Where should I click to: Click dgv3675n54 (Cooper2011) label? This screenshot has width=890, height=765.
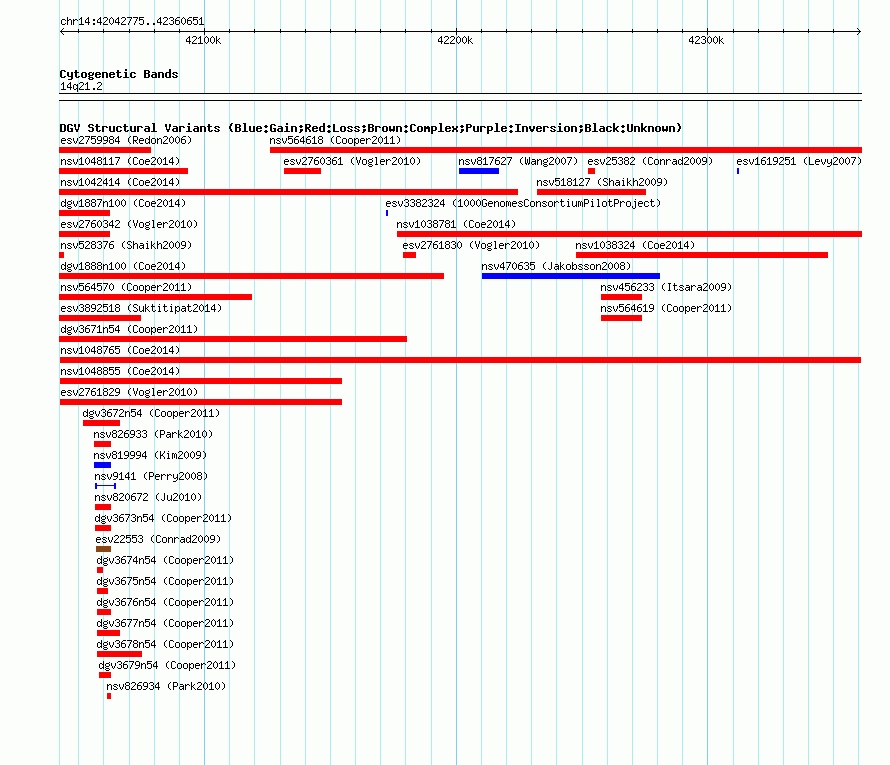165,581
